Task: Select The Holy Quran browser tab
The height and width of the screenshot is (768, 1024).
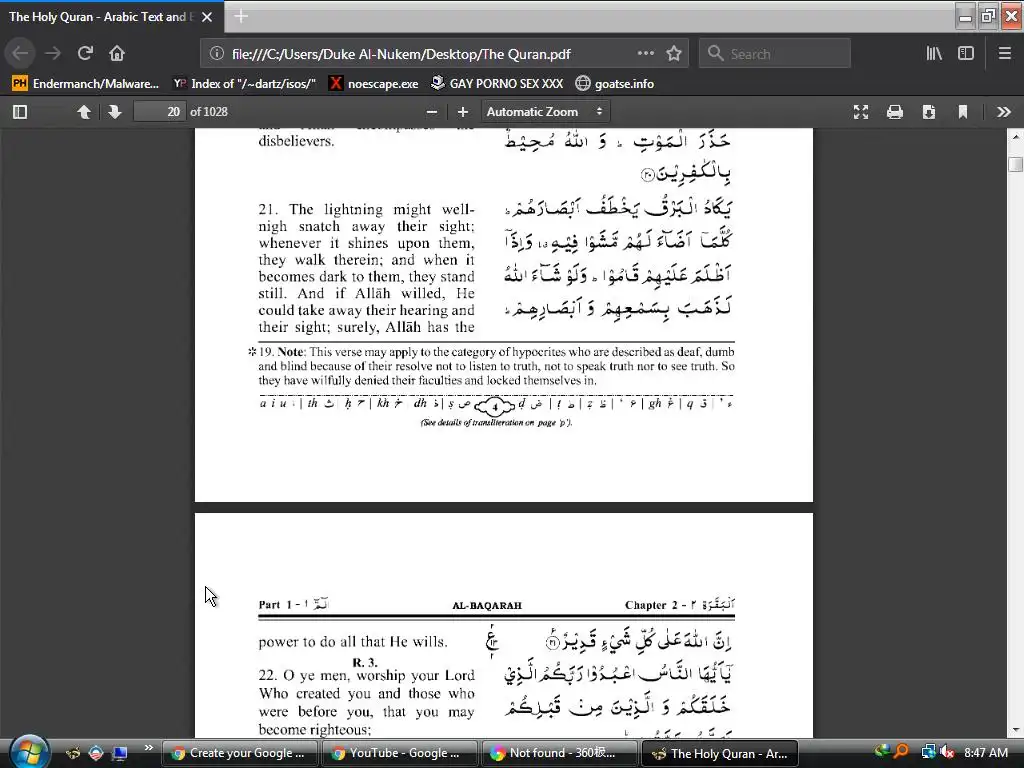Action: pyautogui.click(x=111, y=17)
